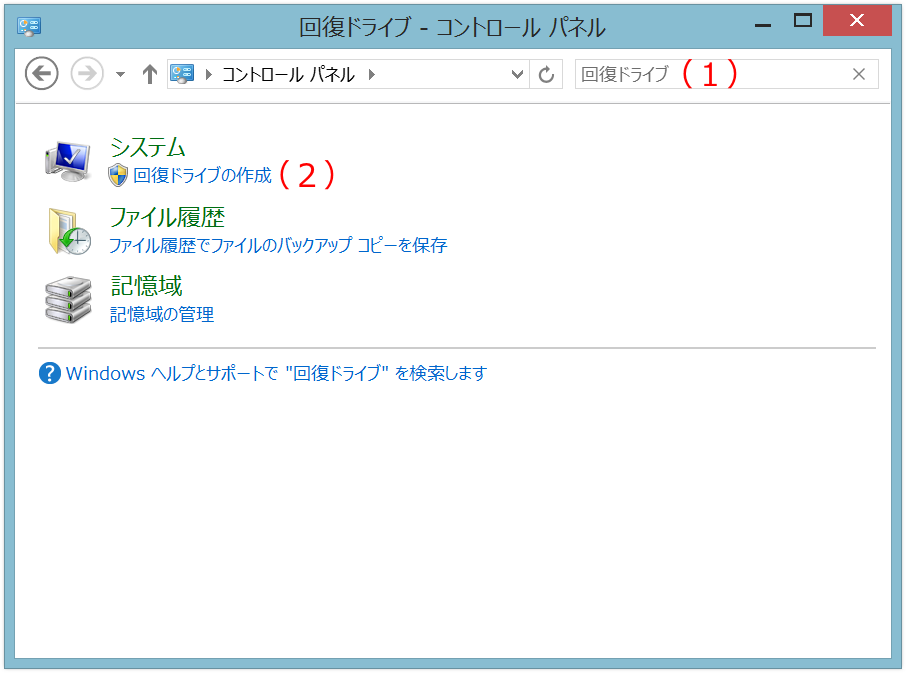Close the Control Panel window

(x=857, y=21)
